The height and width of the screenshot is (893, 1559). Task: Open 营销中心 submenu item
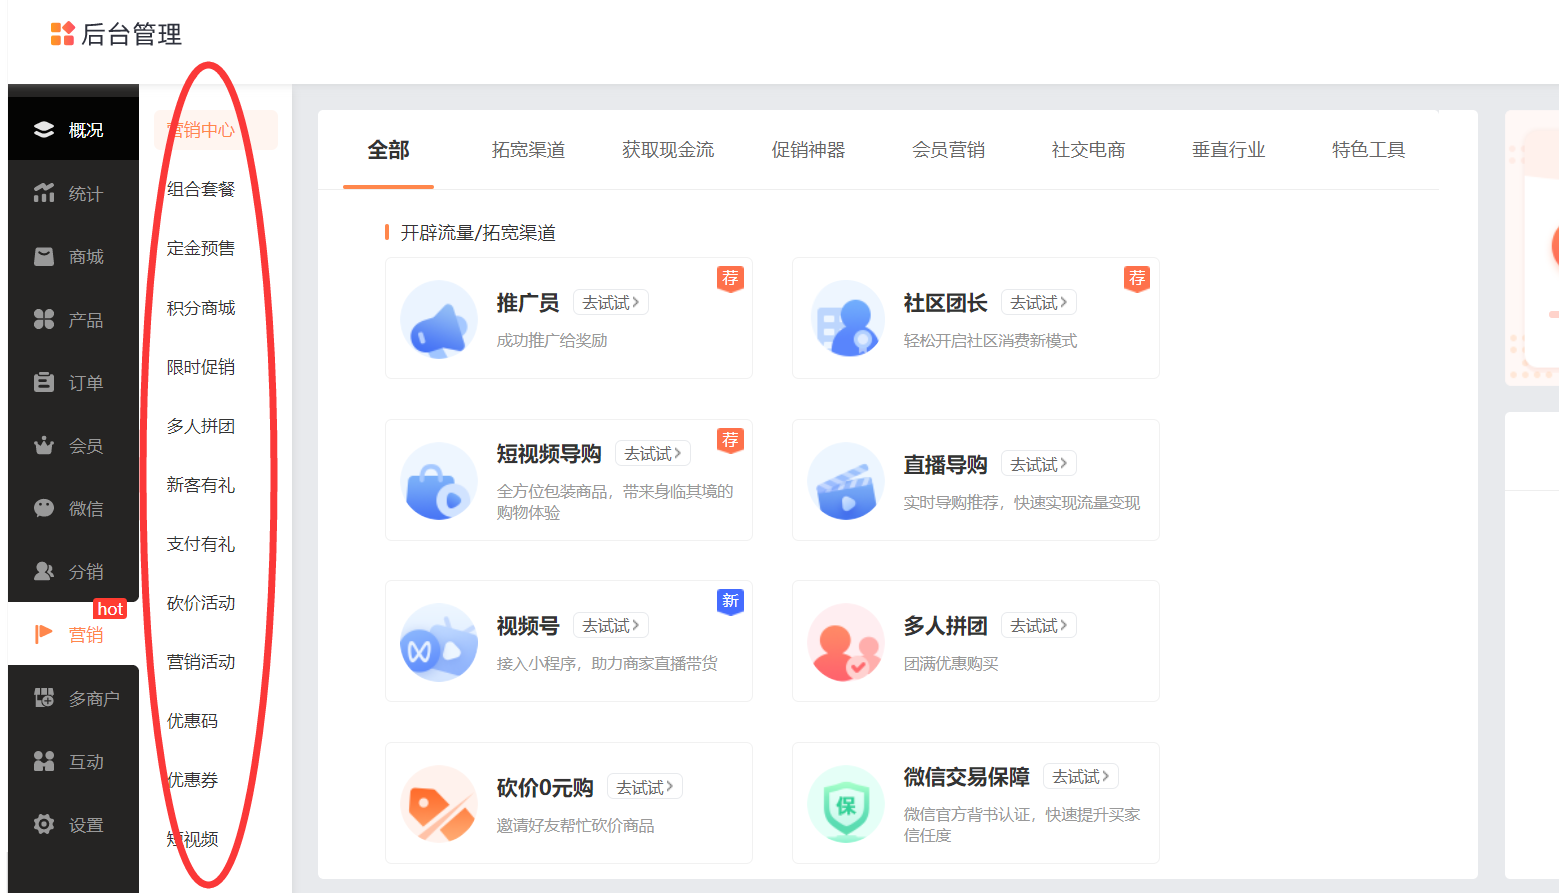tap(215, 130)
